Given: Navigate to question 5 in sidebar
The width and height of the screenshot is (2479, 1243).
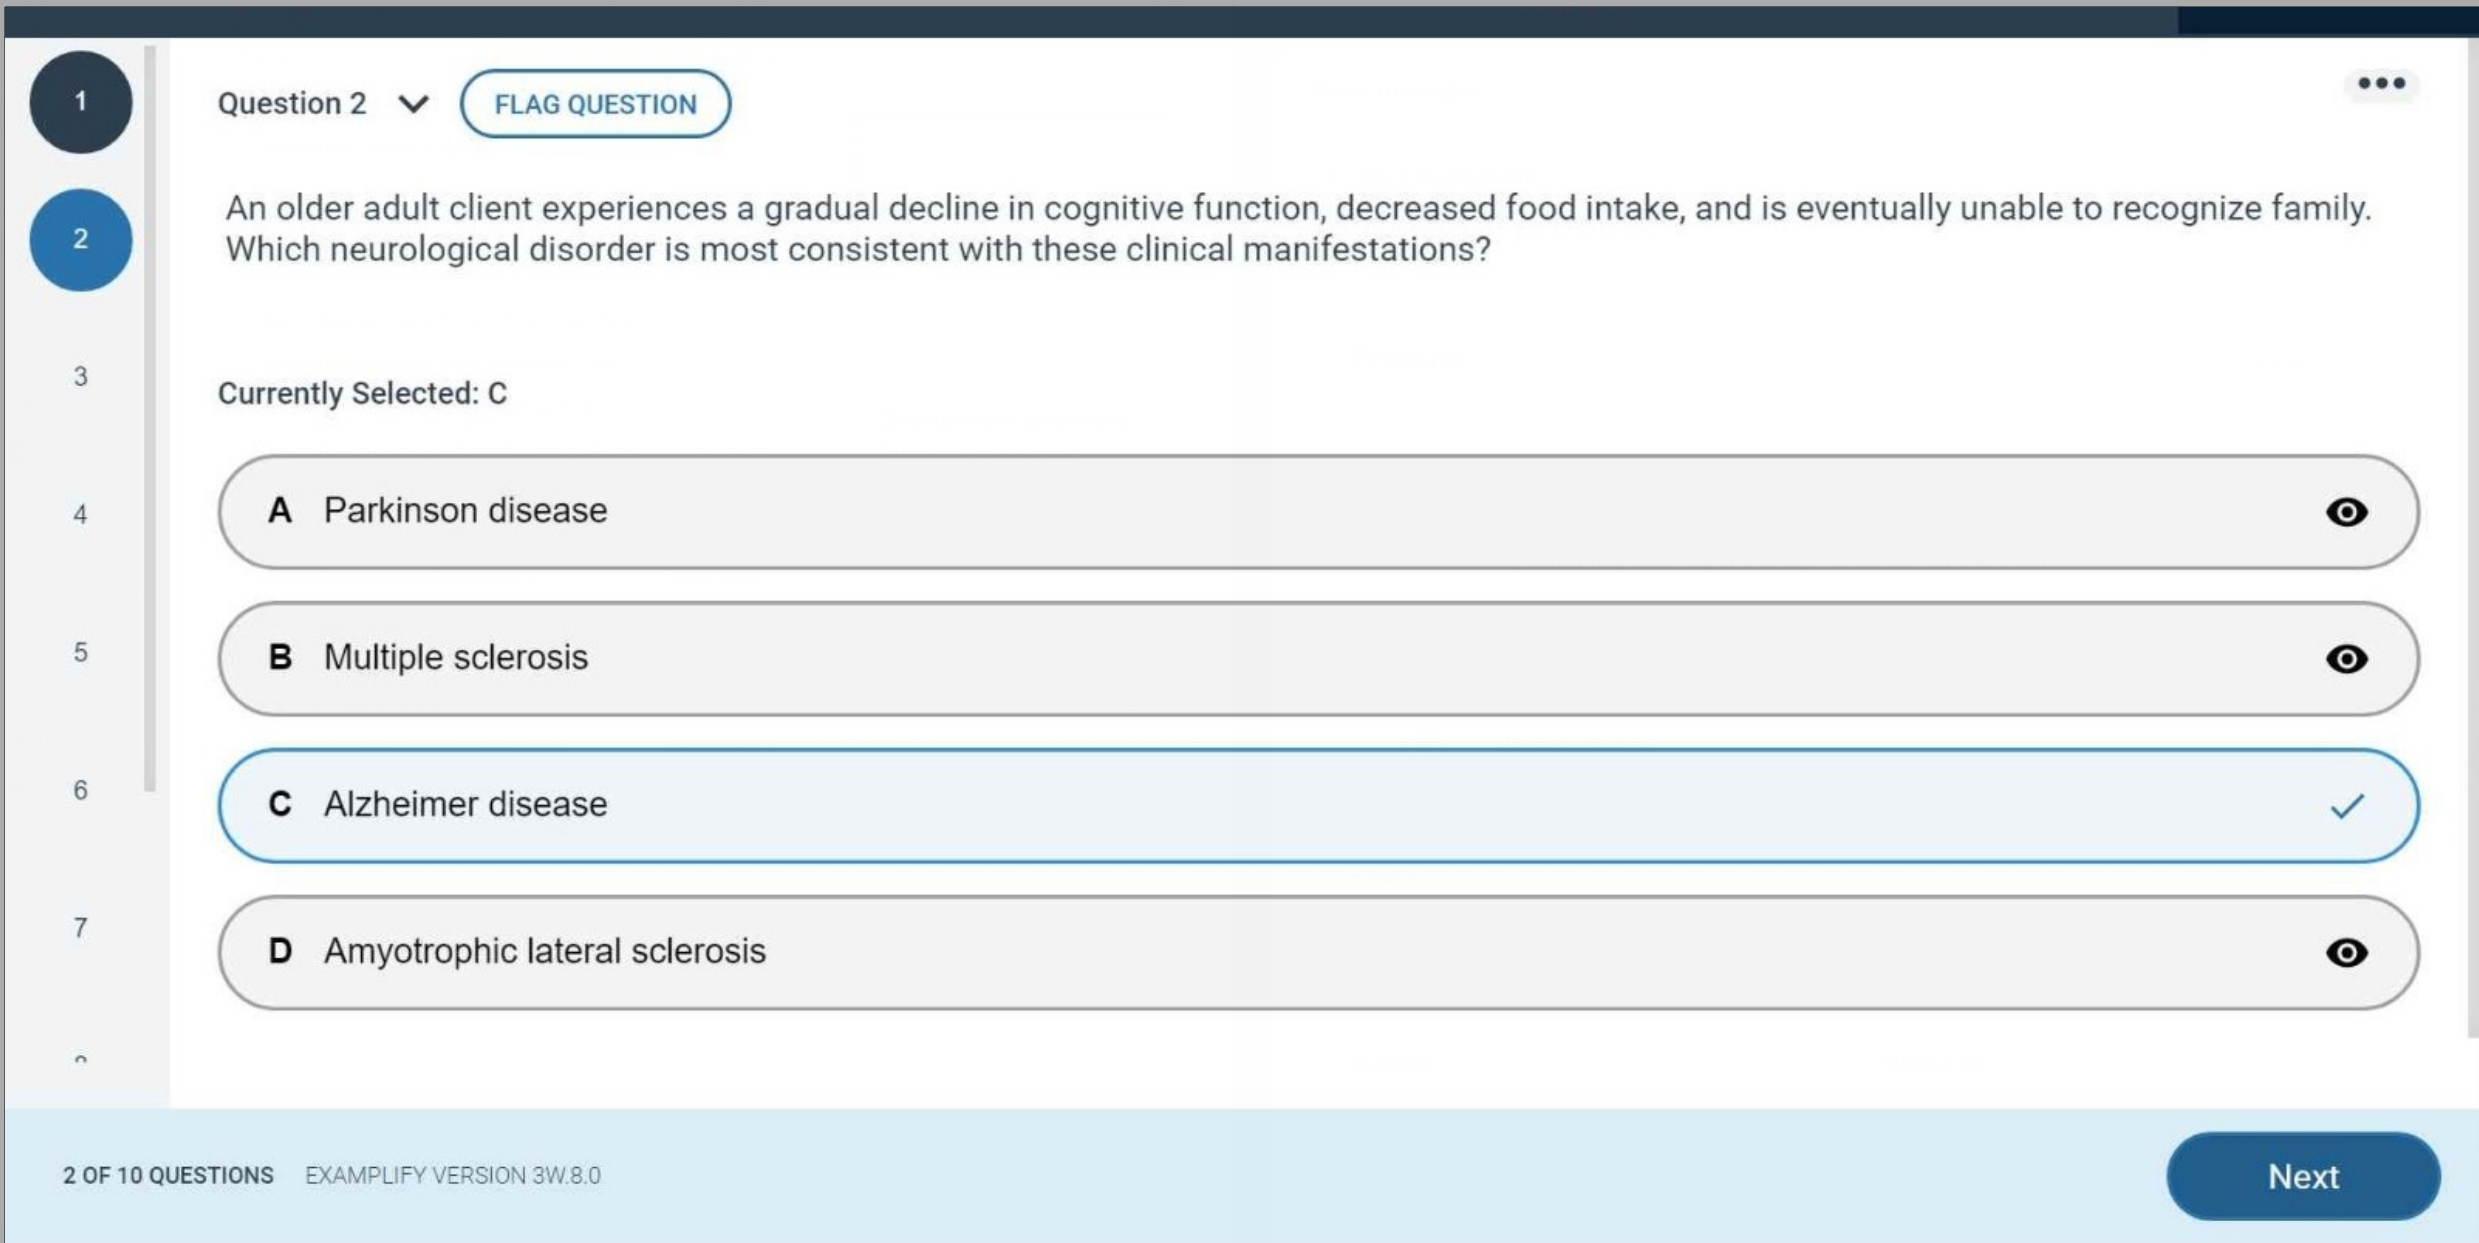Looking at the screenshot, I should click(80, 652).
